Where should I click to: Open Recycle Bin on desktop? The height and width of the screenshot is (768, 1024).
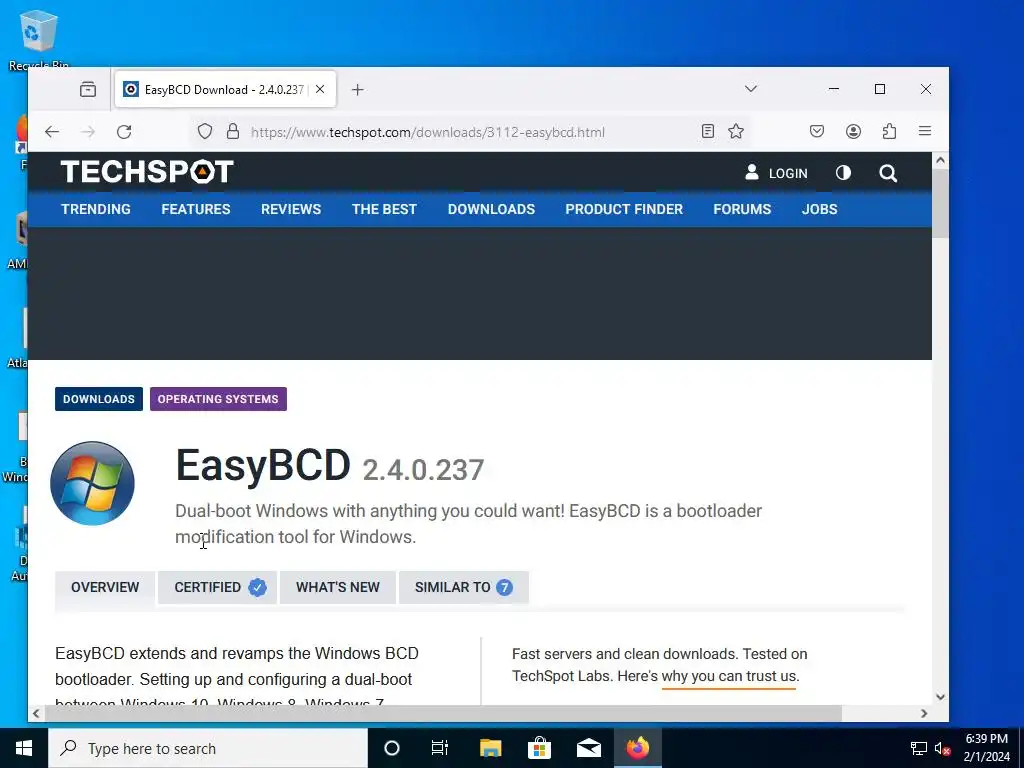39,40
